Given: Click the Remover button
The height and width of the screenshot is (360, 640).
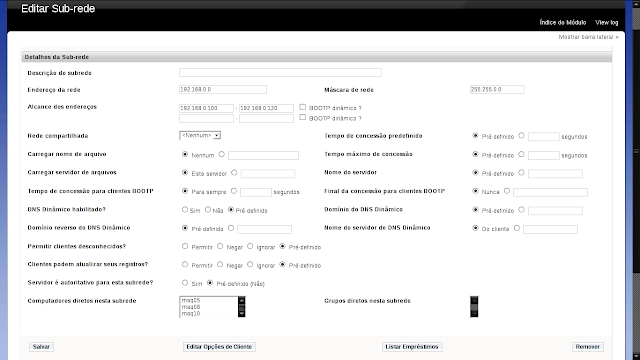Looking at the screenshot, I should tap(588, 347).
